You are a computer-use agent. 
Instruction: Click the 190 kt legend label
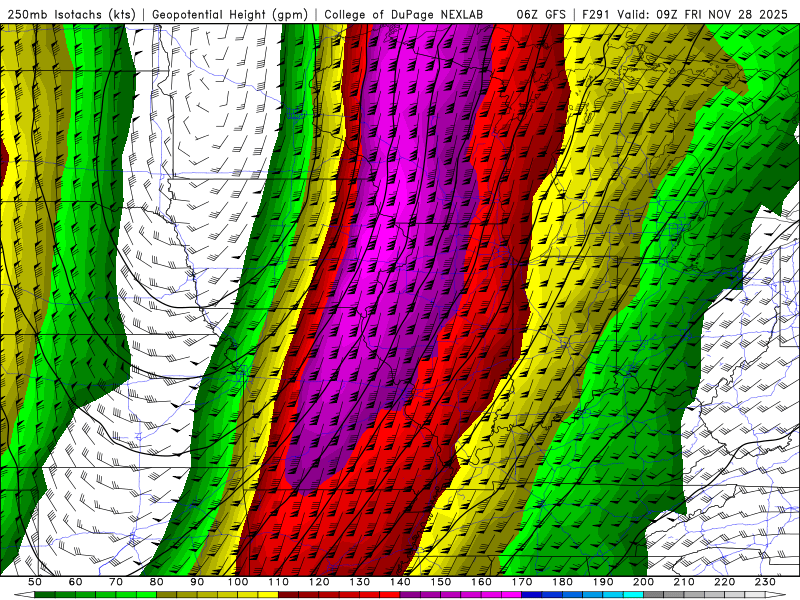point(603,582)
